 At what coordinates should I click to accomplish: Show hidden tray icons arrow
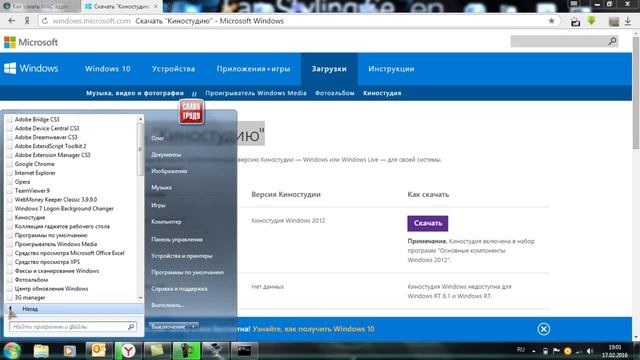[533, 351]
